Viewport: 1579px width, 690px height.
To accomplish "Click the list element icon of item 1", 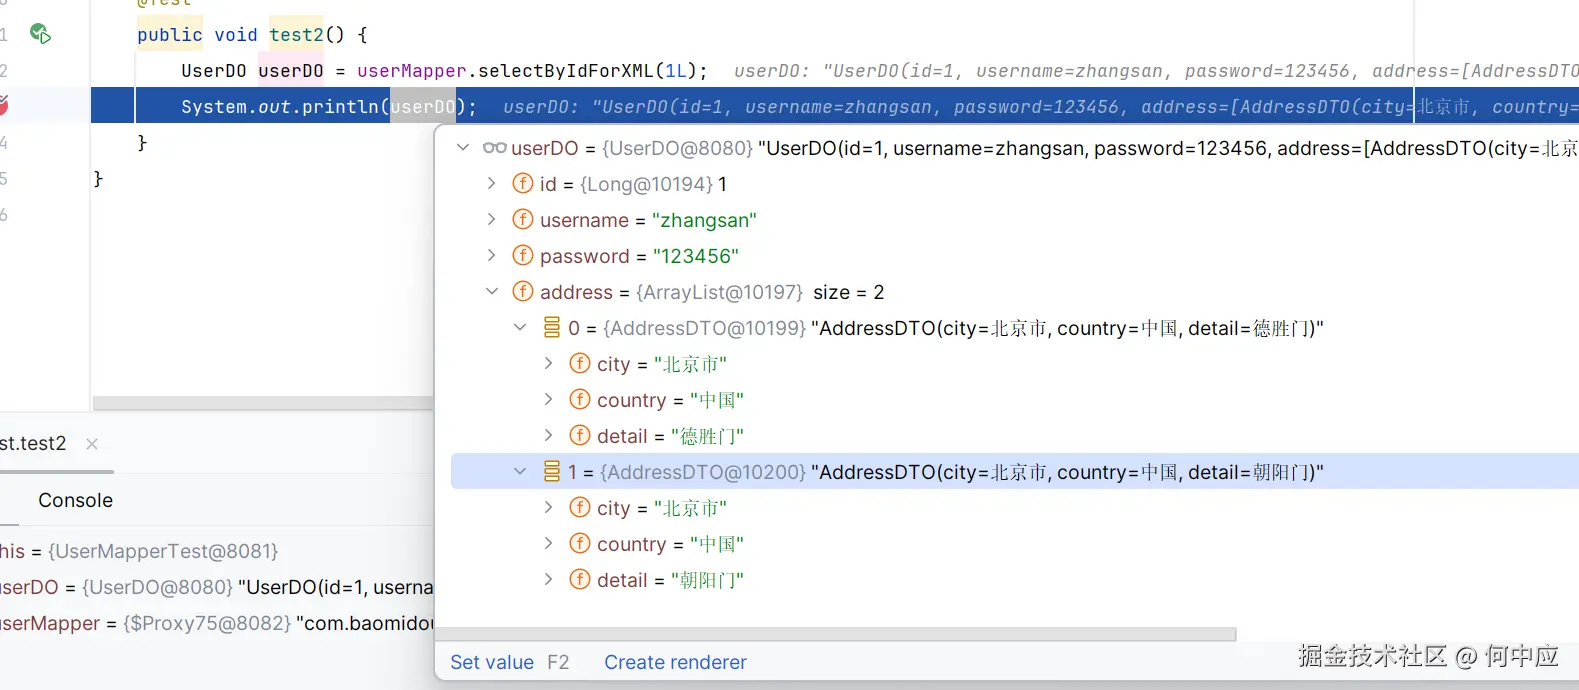I will (552, 472).
